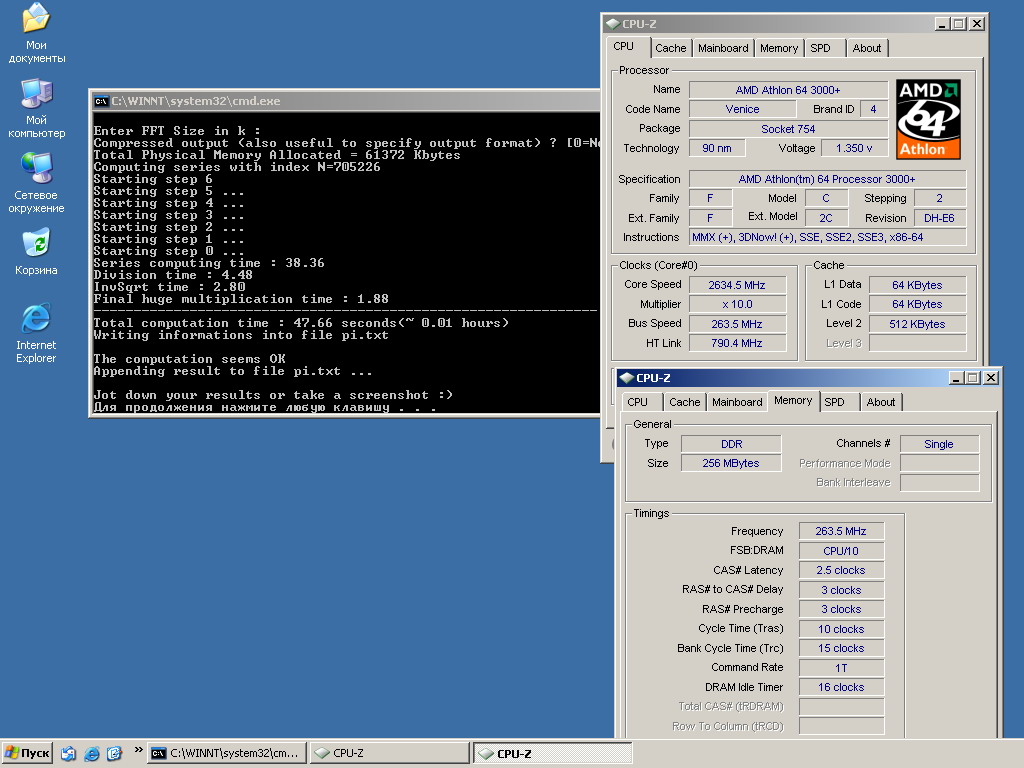
Task: Click the Bank Cycle Time value '15 clocks'
Action: pos(841,648)
